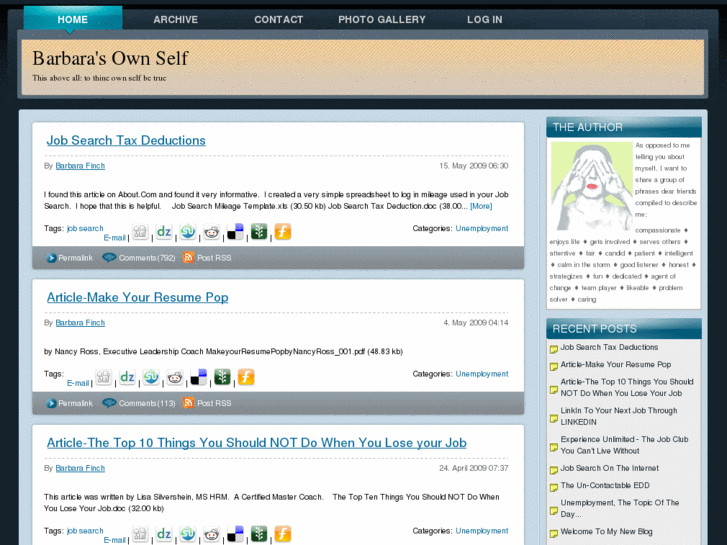Open the author's portrait image
The image size is (727, 545).
[592, 186]
